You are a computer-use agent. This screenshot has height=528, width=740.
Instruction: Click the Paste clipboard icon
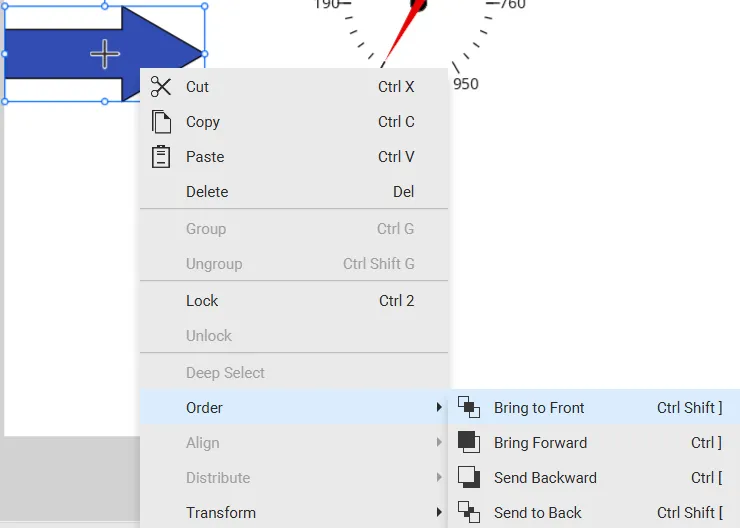161,157
